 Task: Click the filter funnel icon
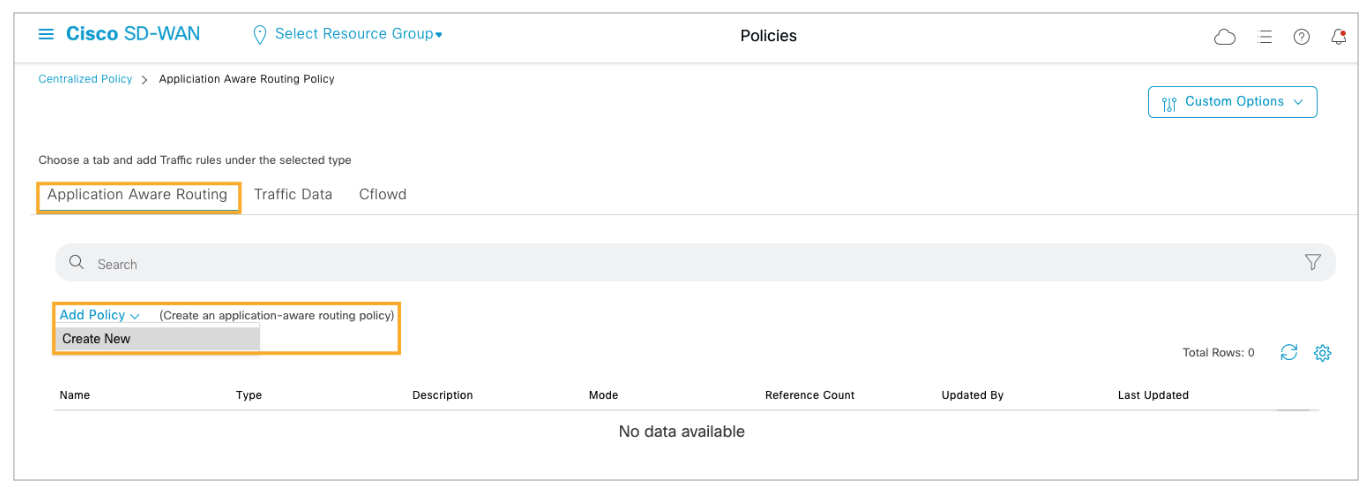(1312, 262)
